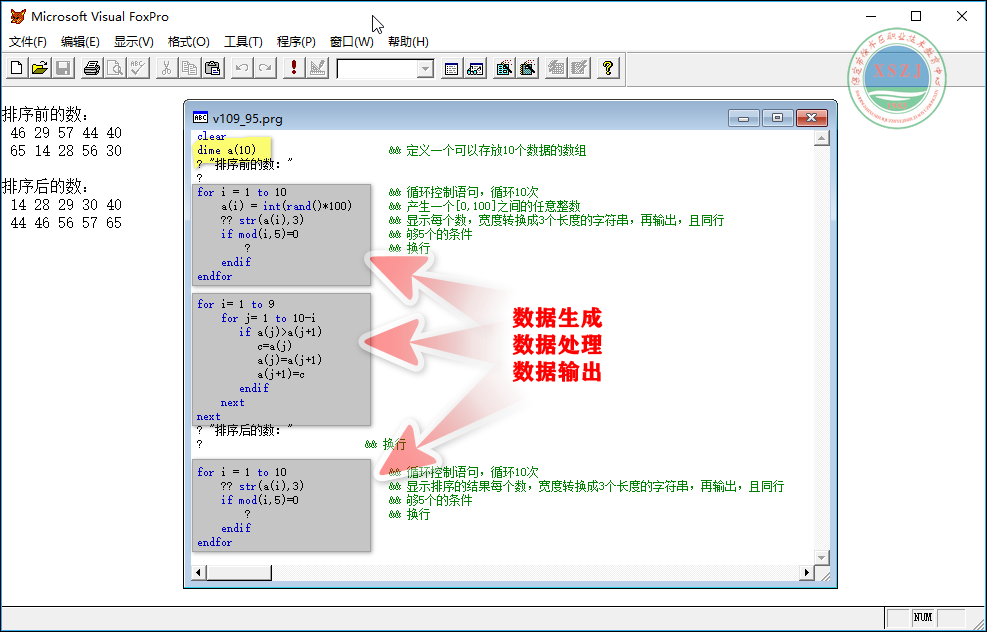This screenshot has height=632, width=987.
Task: Paste clipboard contents with the Paste icon
Action: [213, 67]
